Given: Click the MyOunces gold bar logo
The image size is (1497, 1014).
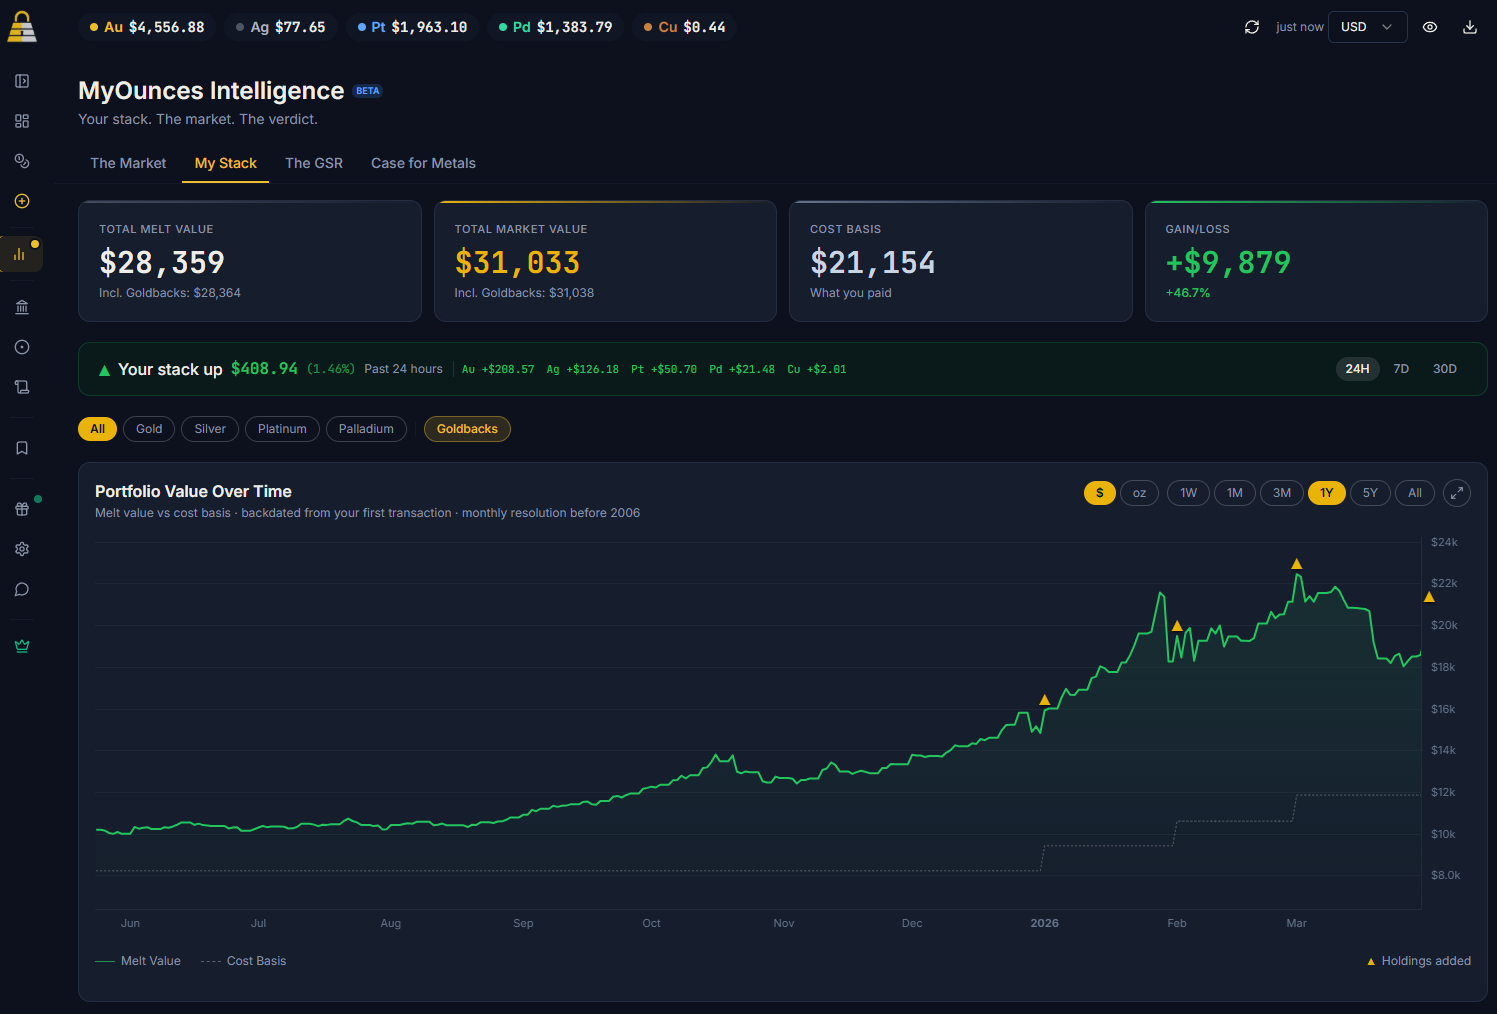Looking at the screenshot, I should pos(22,27).
